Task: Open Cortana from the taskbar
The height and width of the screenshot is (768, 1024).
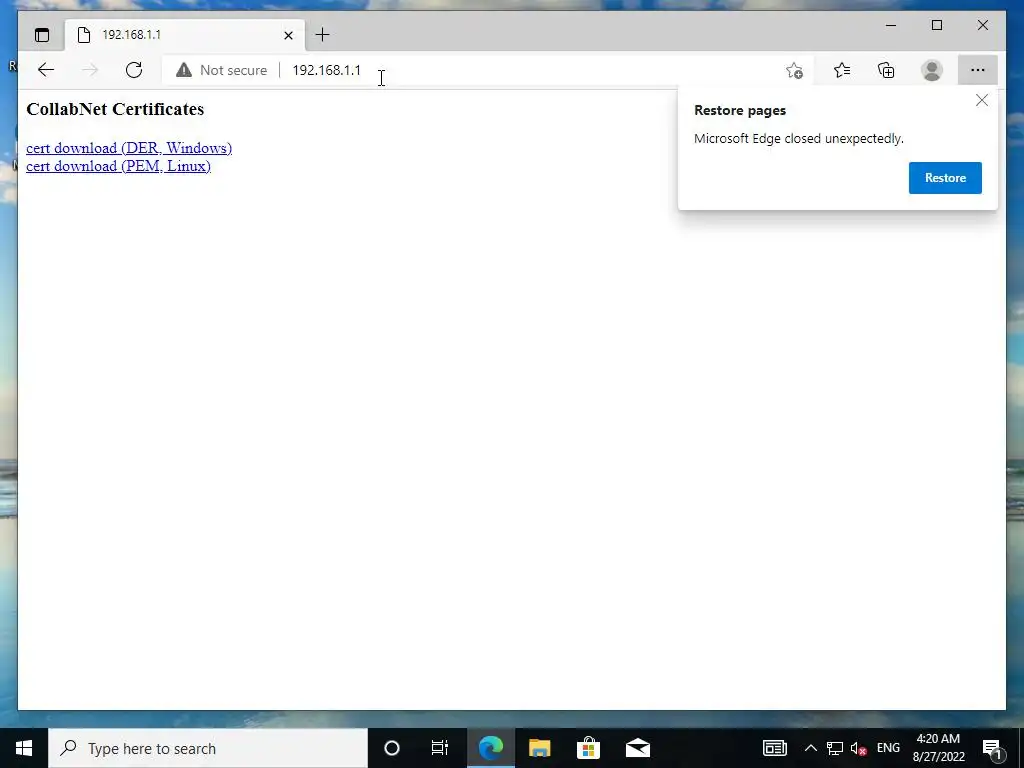Action: pos(392,748)
